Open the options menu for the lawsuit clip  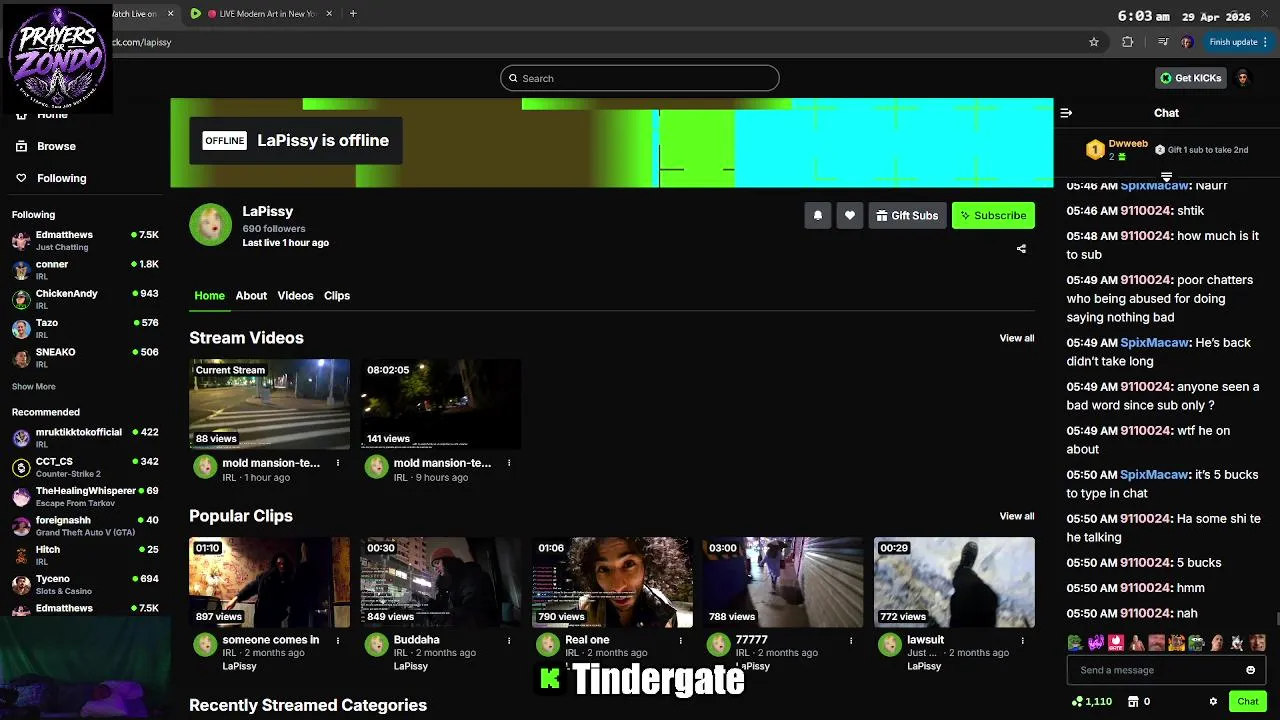tap(1022, 640)
